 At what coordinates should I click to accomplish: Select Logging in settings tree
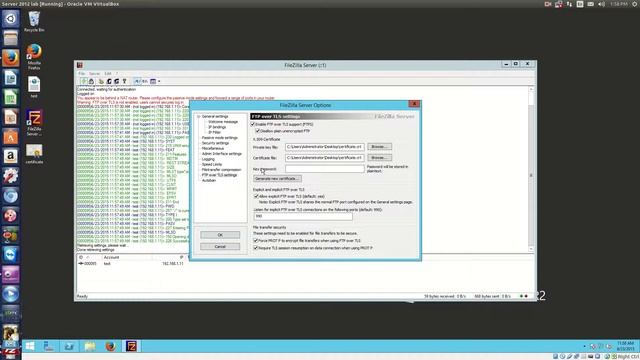[208, 159]
